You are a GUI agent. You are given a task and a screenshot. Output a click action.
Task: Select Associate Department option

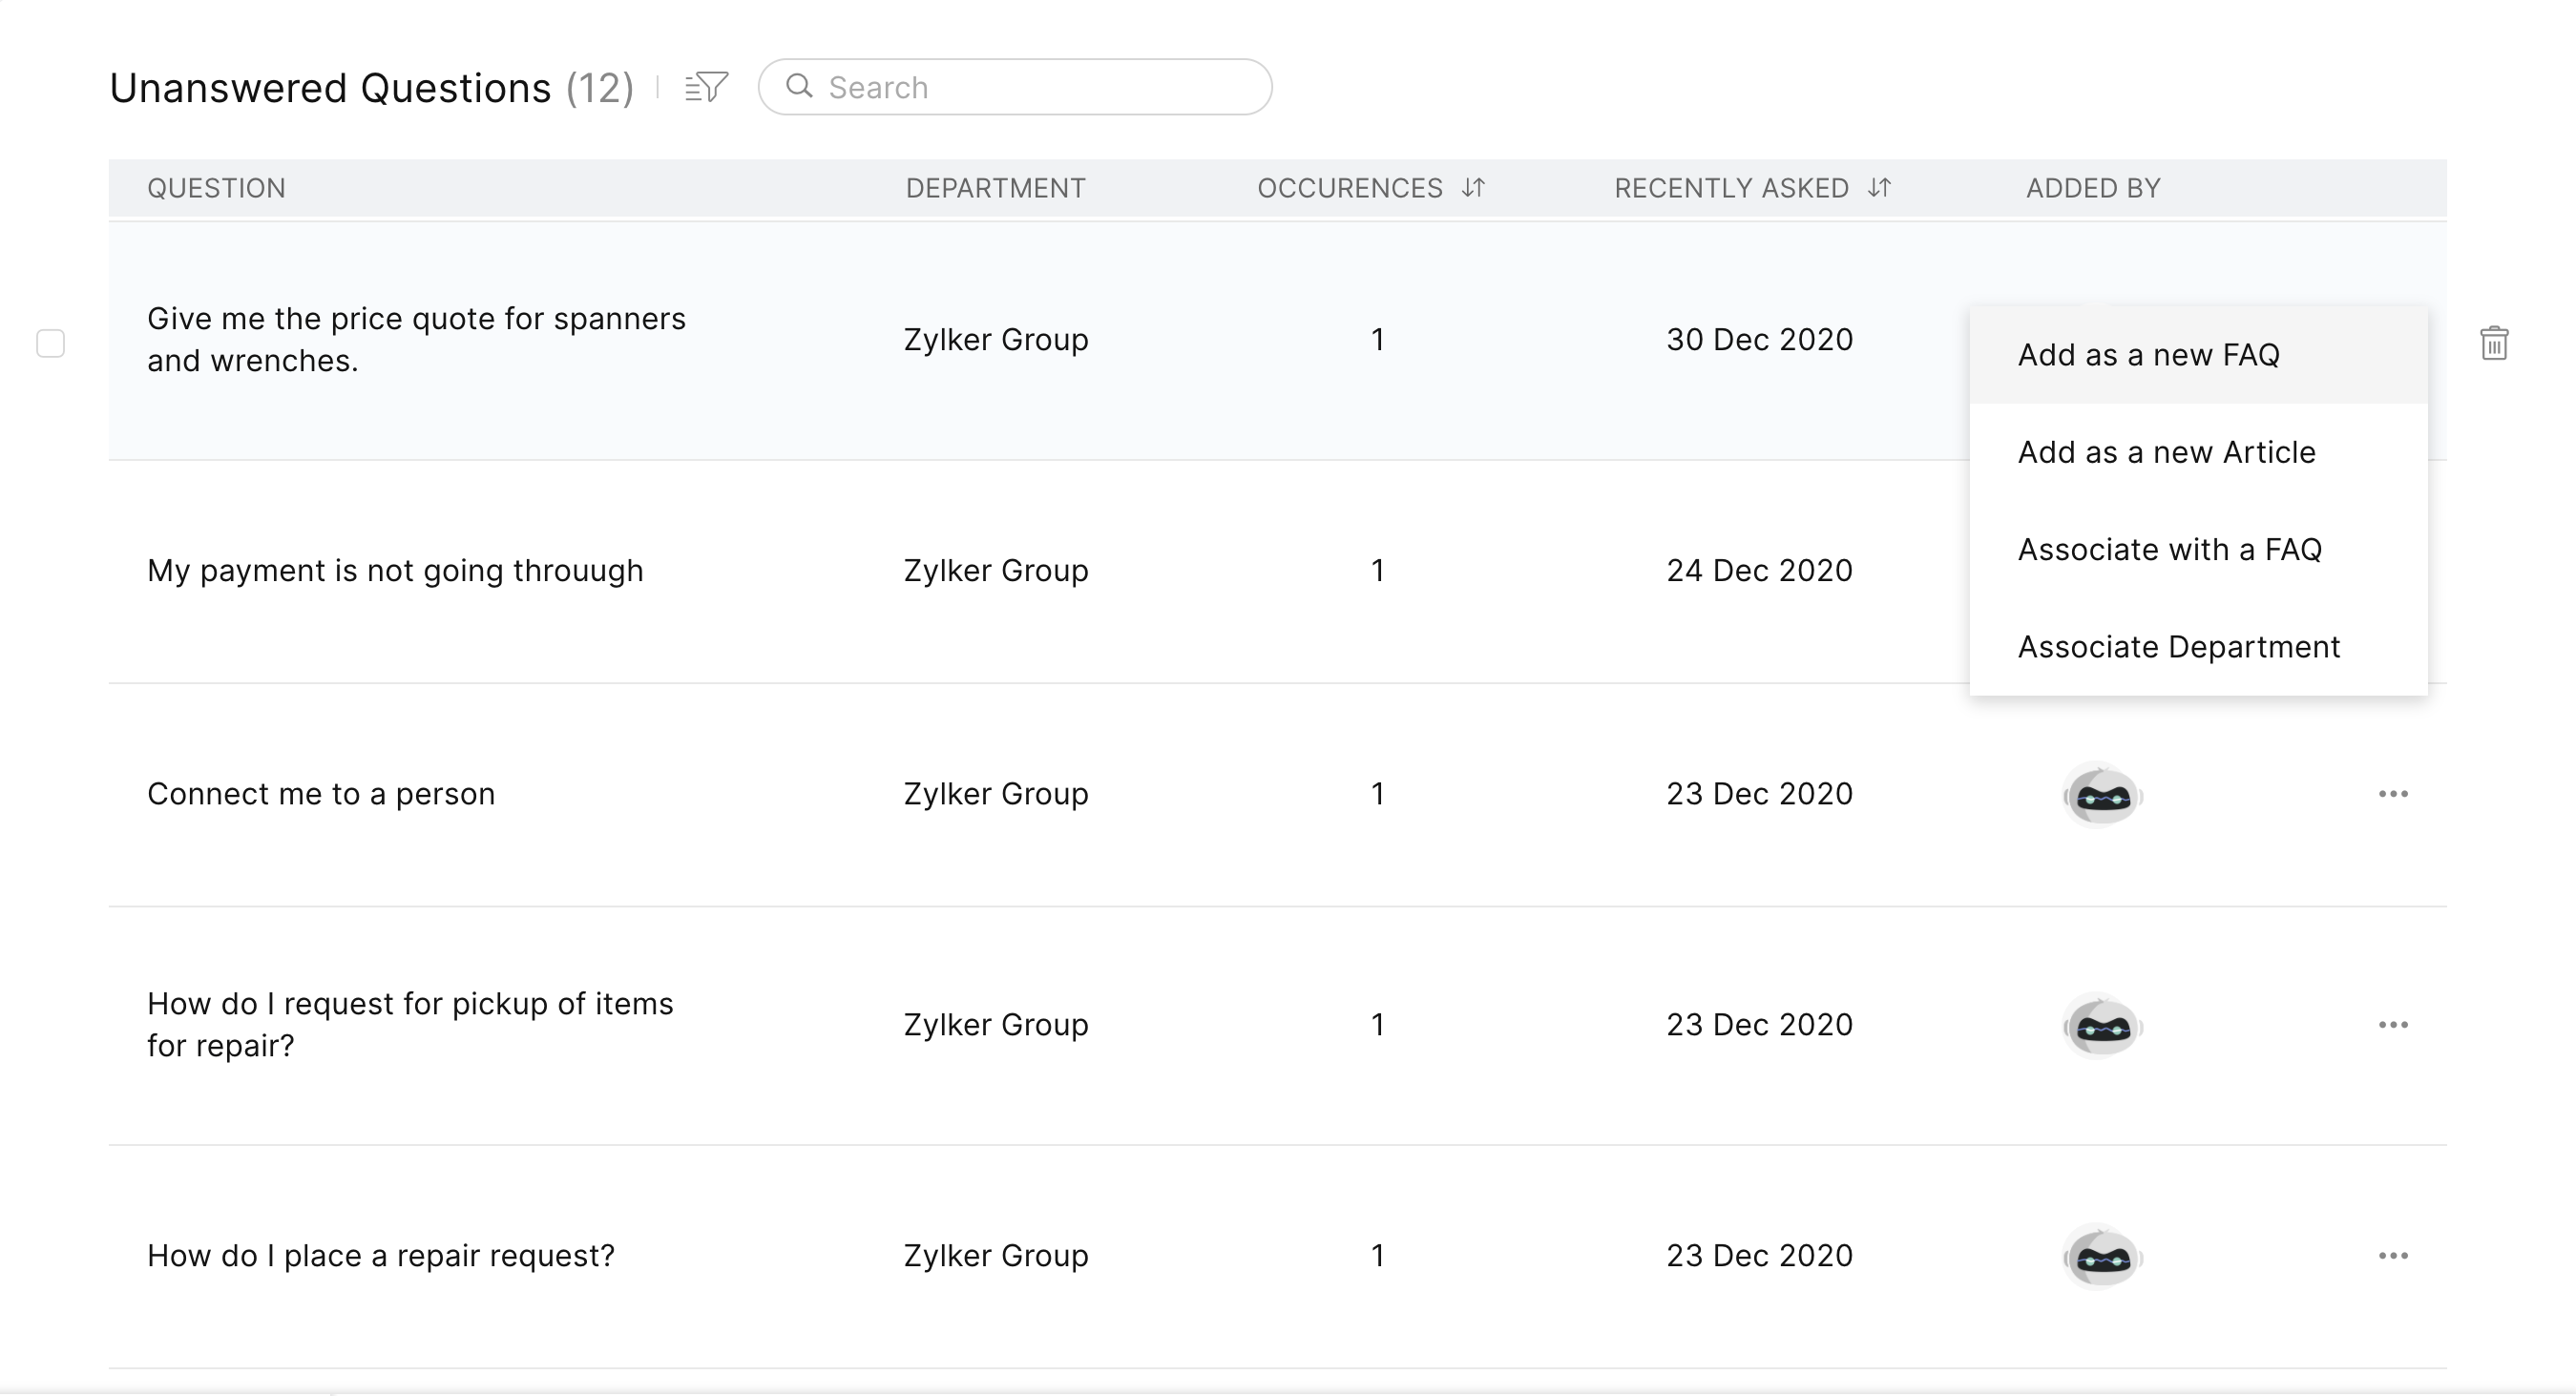tap(2178, 647)
